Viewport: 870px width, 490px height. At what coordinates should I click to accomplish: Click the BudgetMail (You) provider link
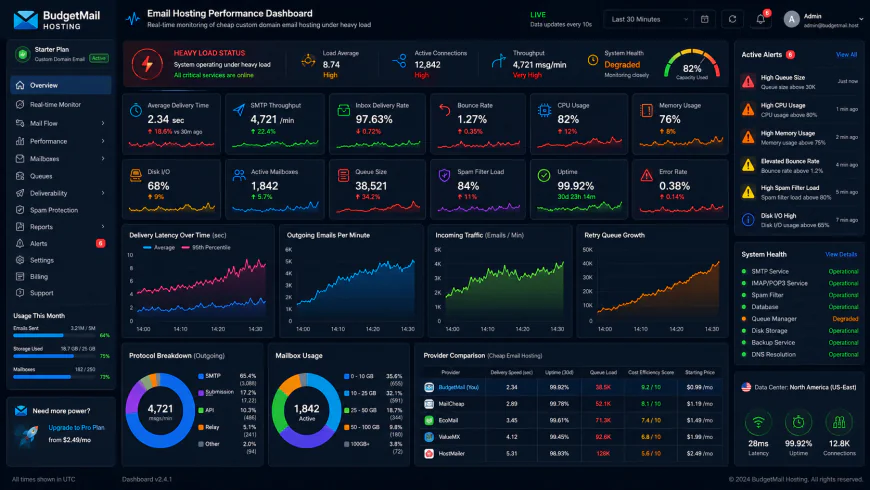pyautogui.click(x=458, y=387)
